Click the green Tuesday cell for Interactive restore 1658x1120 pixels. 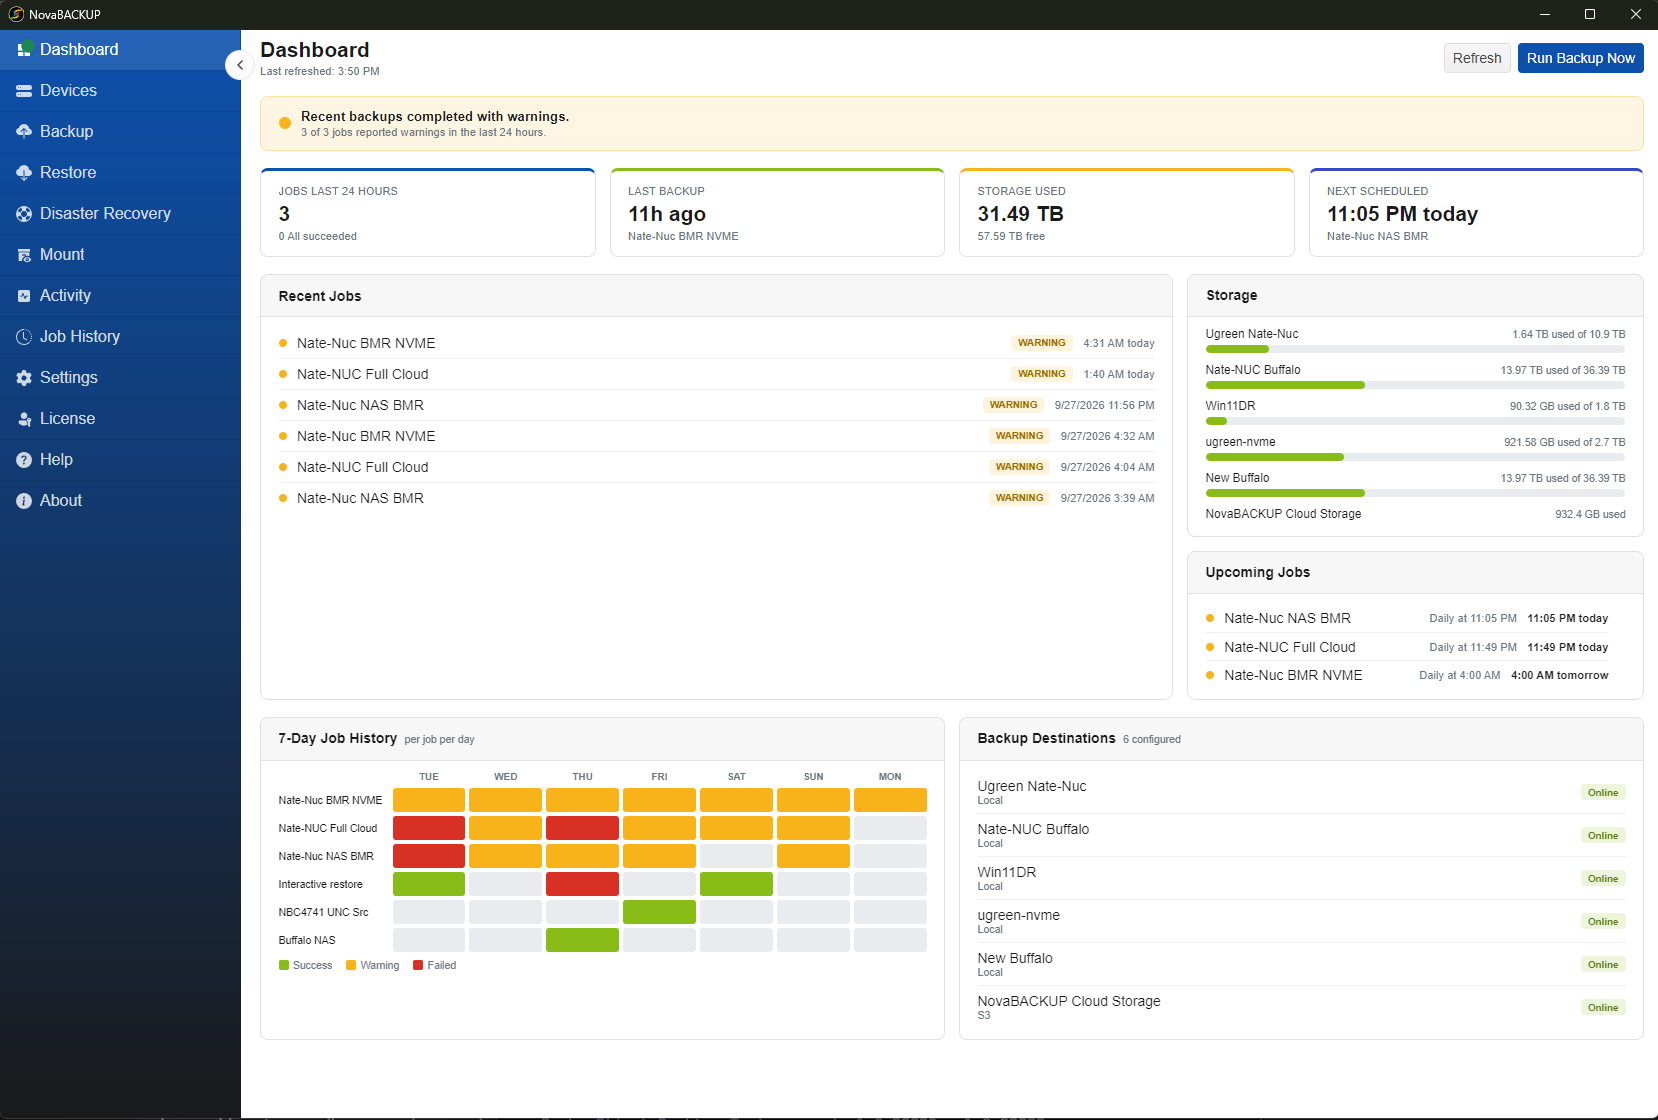429,884
